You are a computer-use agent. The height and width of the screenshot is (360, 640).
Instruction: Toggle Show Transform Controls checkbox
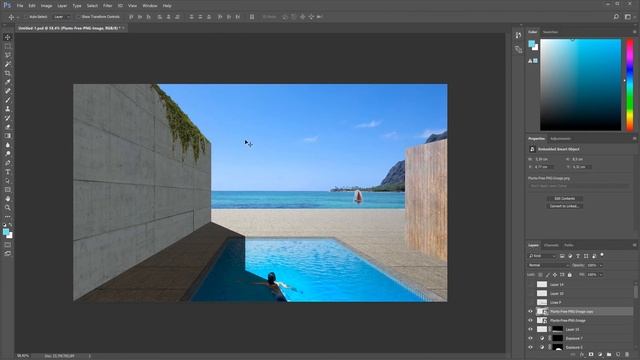(78, 17)
